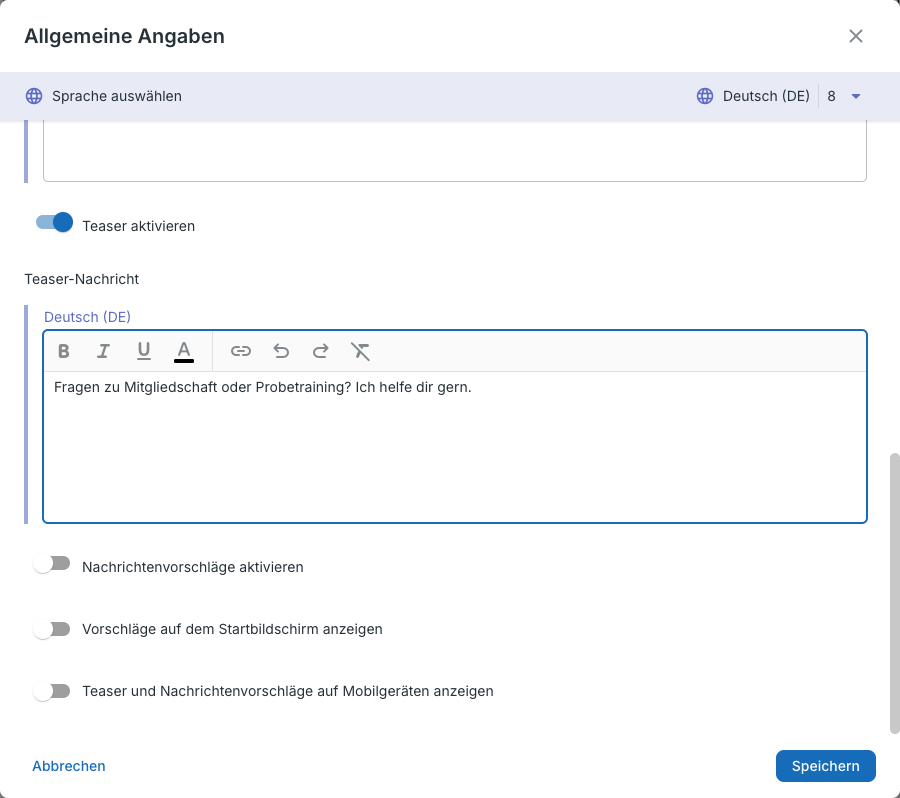The image size is (900, 798).
Task: Apply italic formatting in the editor
Action: (x=103, y=351)
